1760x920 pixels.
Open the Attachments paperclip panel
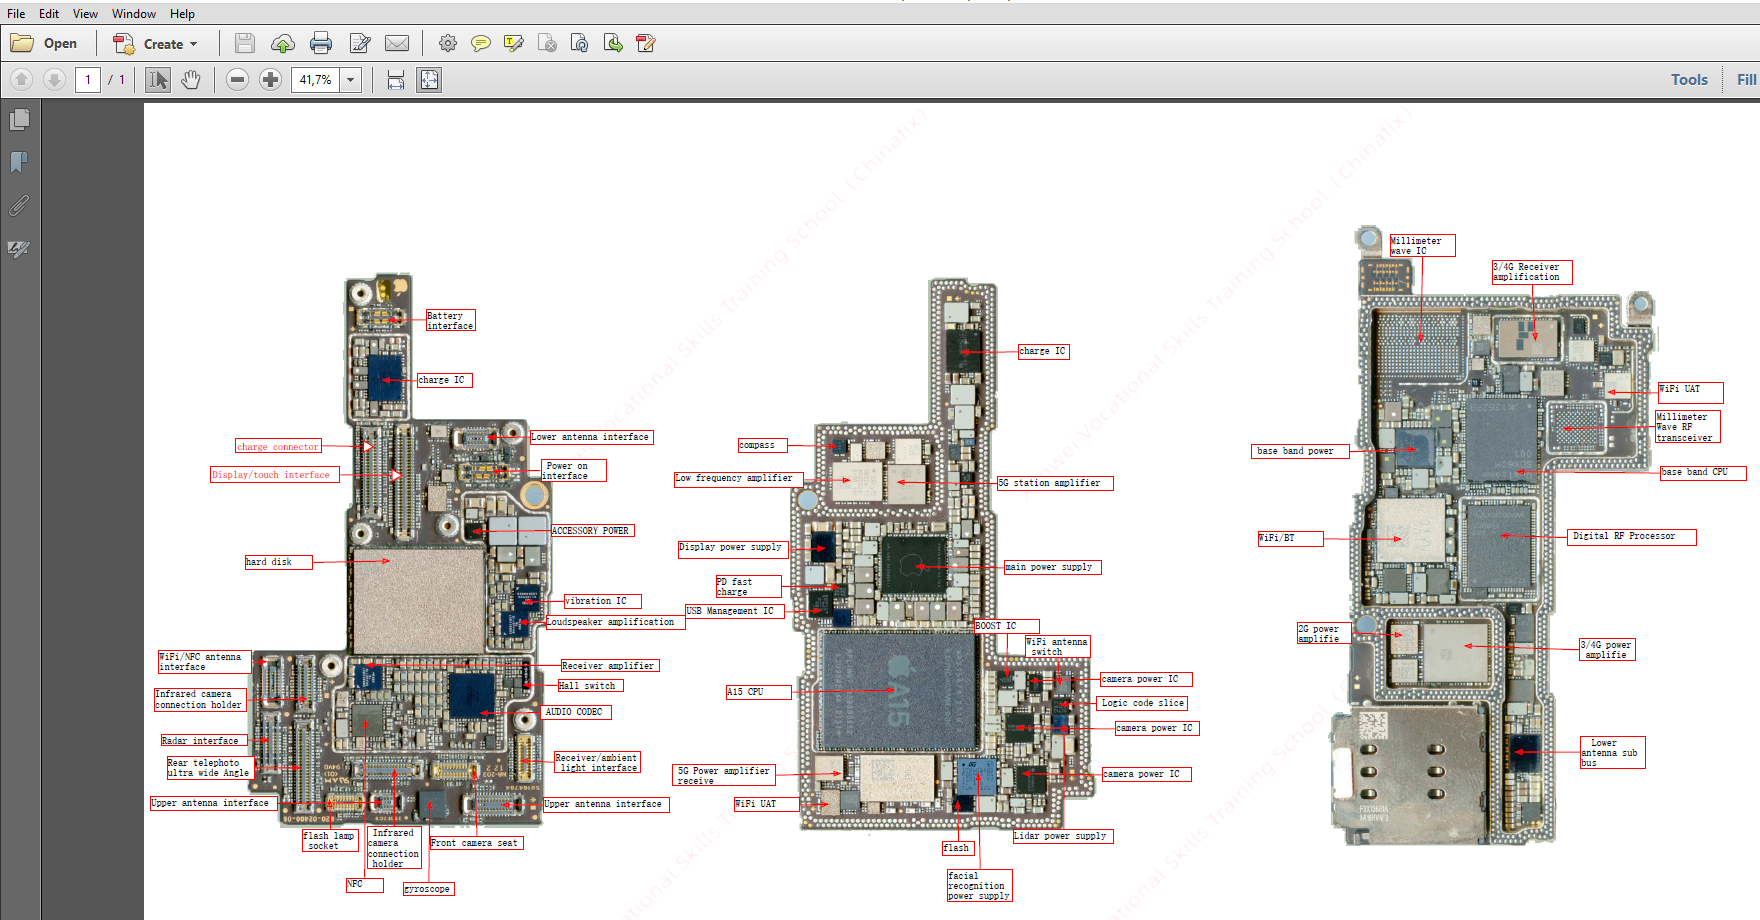point(19,206)
